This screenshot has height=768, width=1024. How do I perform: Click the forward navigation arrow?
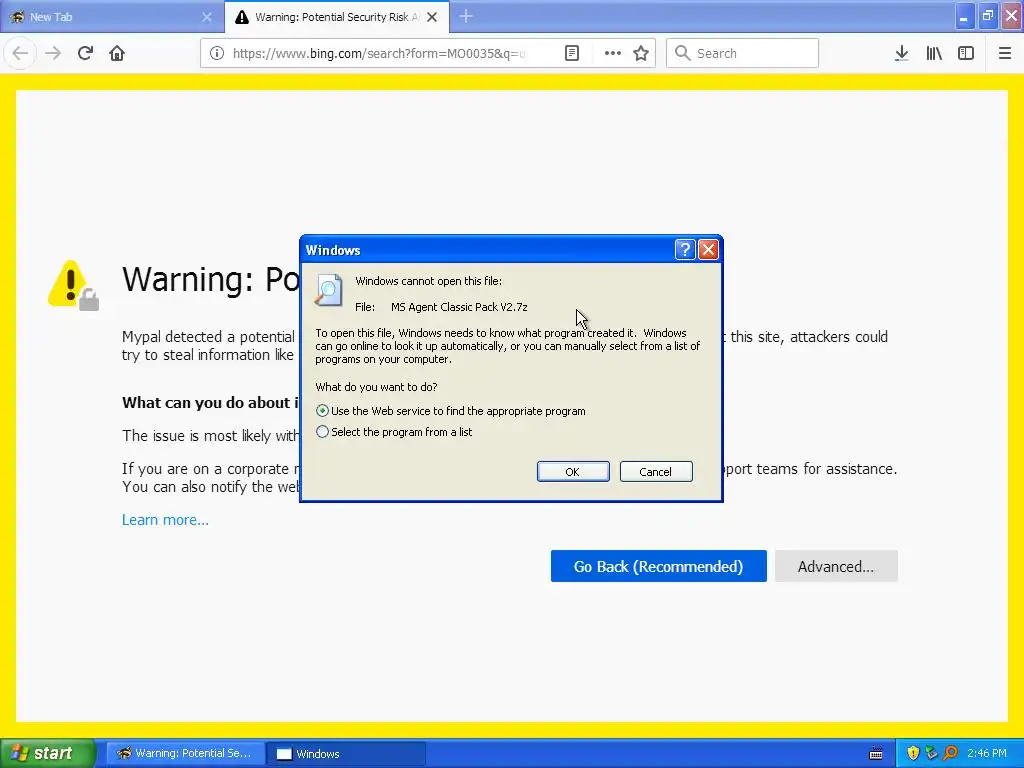click(53, 54)
